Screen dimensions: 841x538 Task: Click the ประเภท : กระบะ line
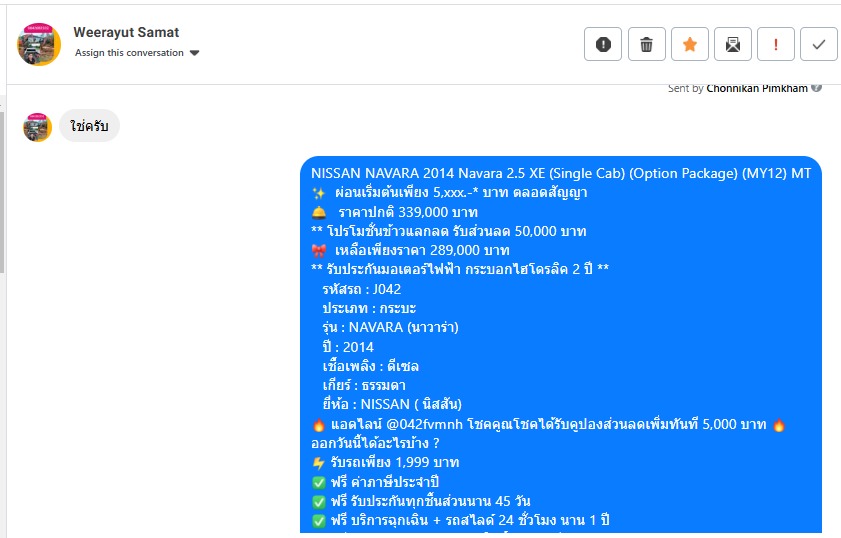(369, 308)
